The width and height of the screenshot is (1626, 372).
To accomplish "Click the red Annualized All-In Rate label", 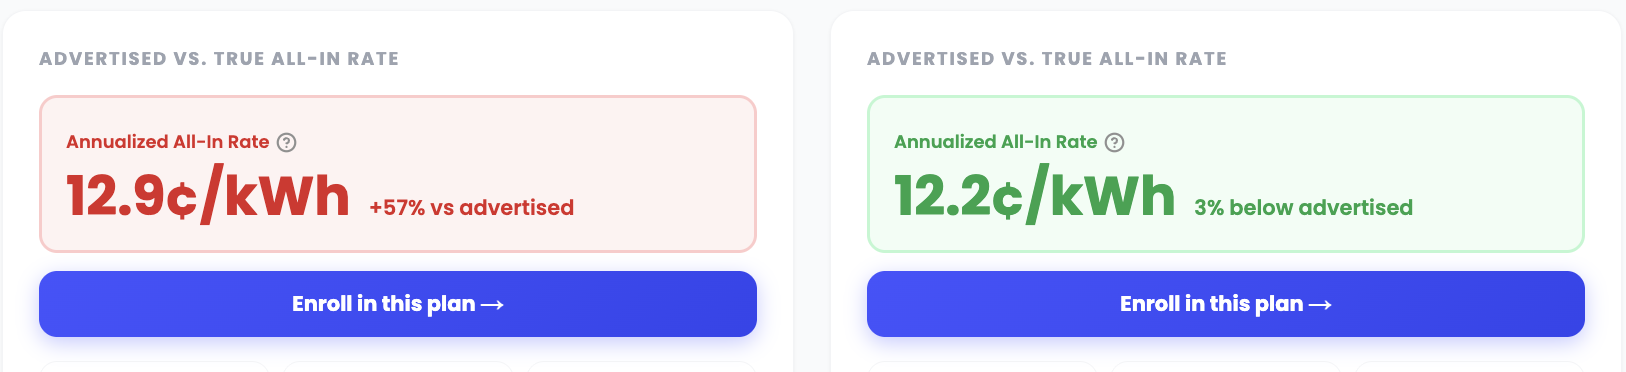I will tap(168, 142).
